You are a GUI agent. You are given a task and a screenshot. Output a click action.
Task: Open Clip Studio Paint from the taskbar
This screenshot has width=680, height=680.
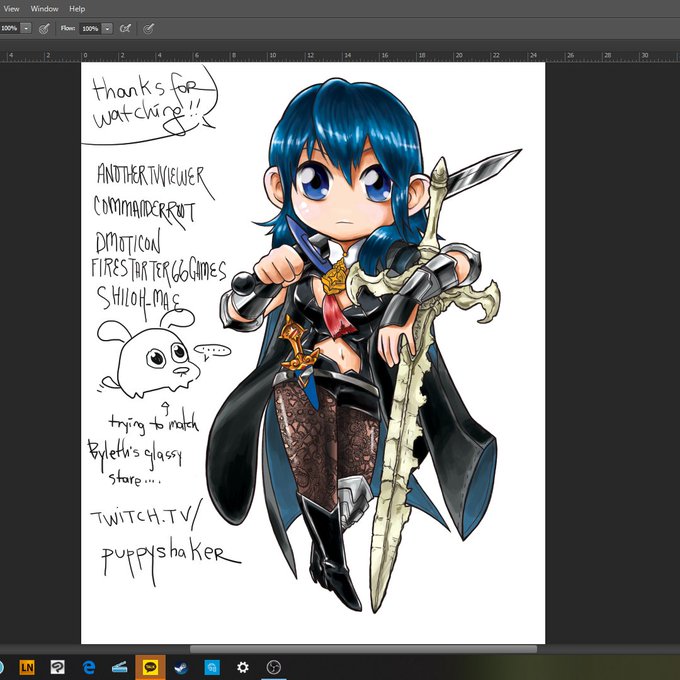57,667
